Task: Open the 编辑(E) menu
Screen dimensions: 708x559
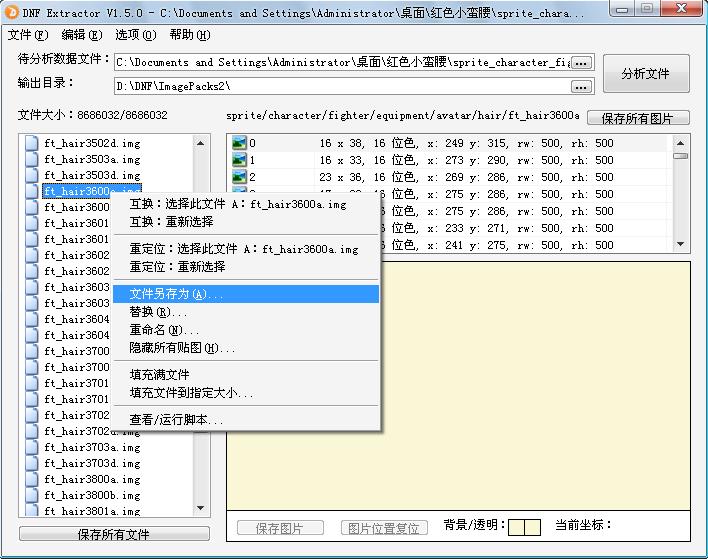Action: click(x=82, y=35)
